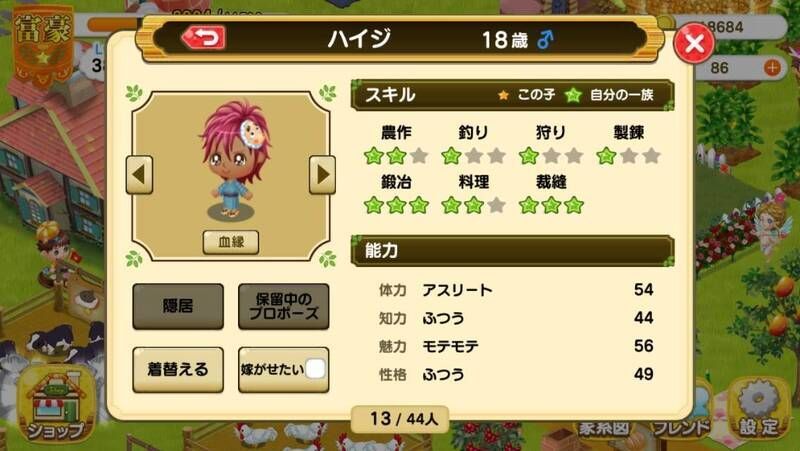Click the 鍛冶 skill star rating
Viewport: 800px width, 451px height.
point(396,205)
